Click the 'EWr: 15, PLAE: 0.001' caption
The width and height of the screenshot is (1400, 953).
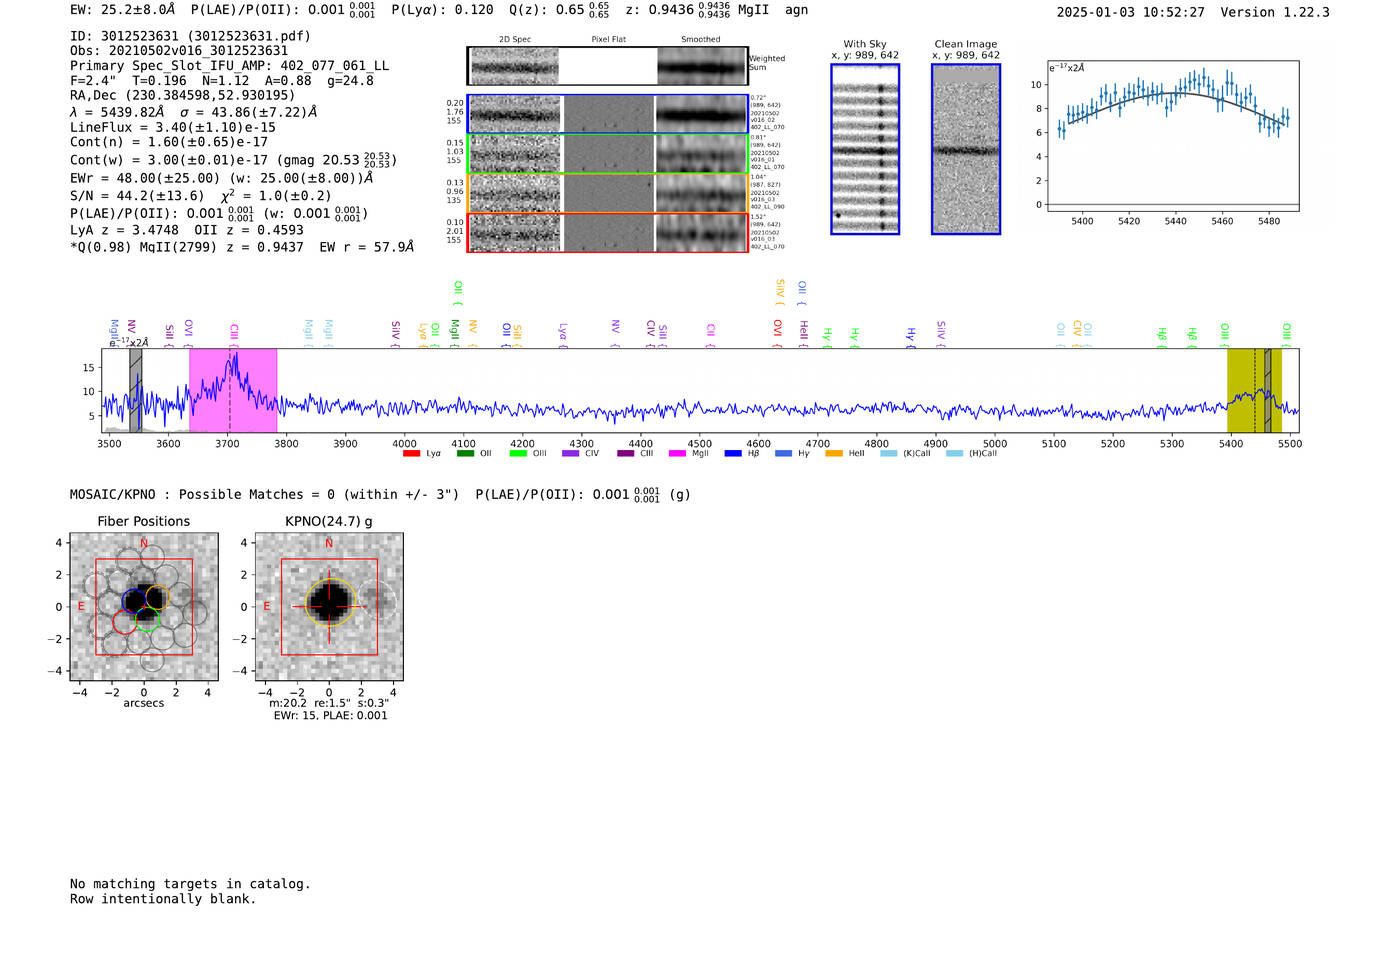(x=330, y=715)
